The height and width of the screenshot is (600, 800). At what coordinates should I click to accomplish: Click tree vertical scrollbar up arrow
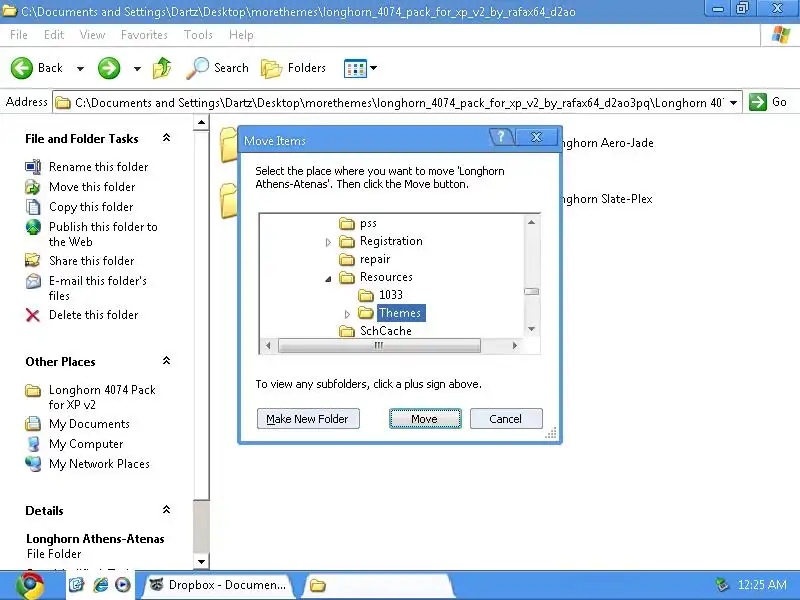pos(532,222)
